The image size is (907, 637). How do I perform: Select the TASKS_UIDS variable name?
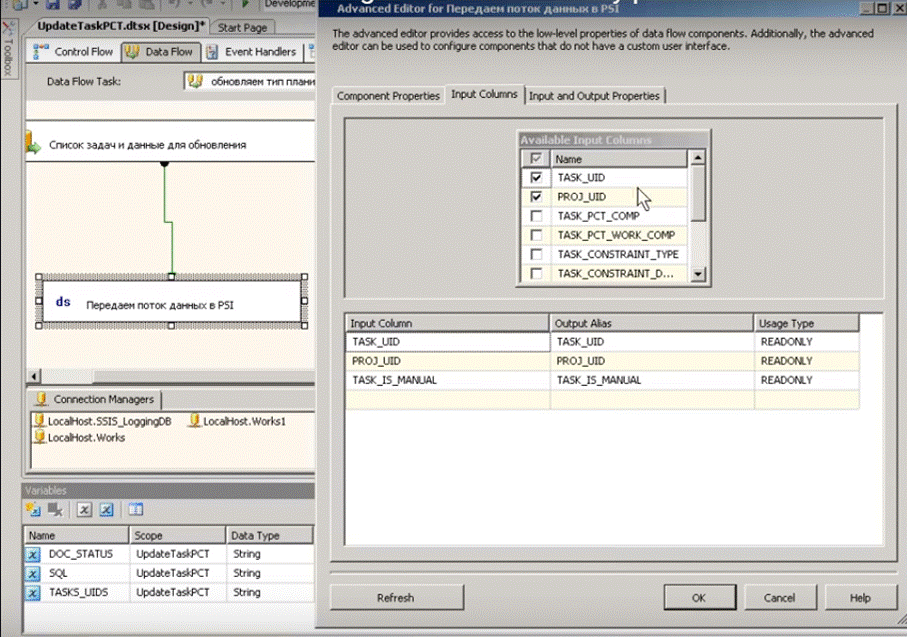pyautogui.click(x=78, y=592)
